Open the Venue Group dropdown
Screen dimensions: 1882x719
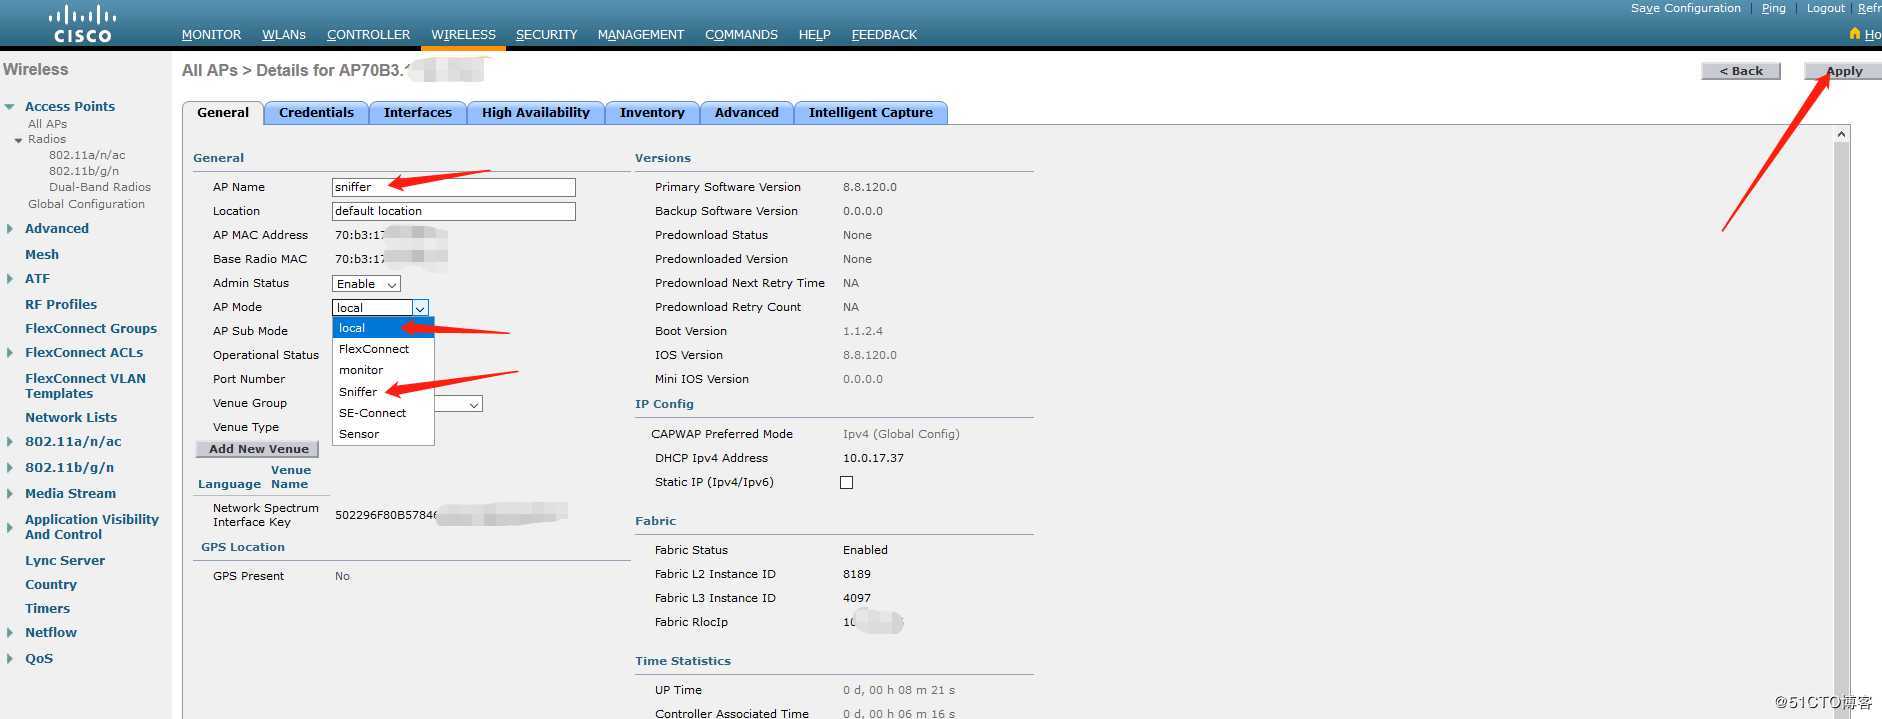(x=473, y=404)
